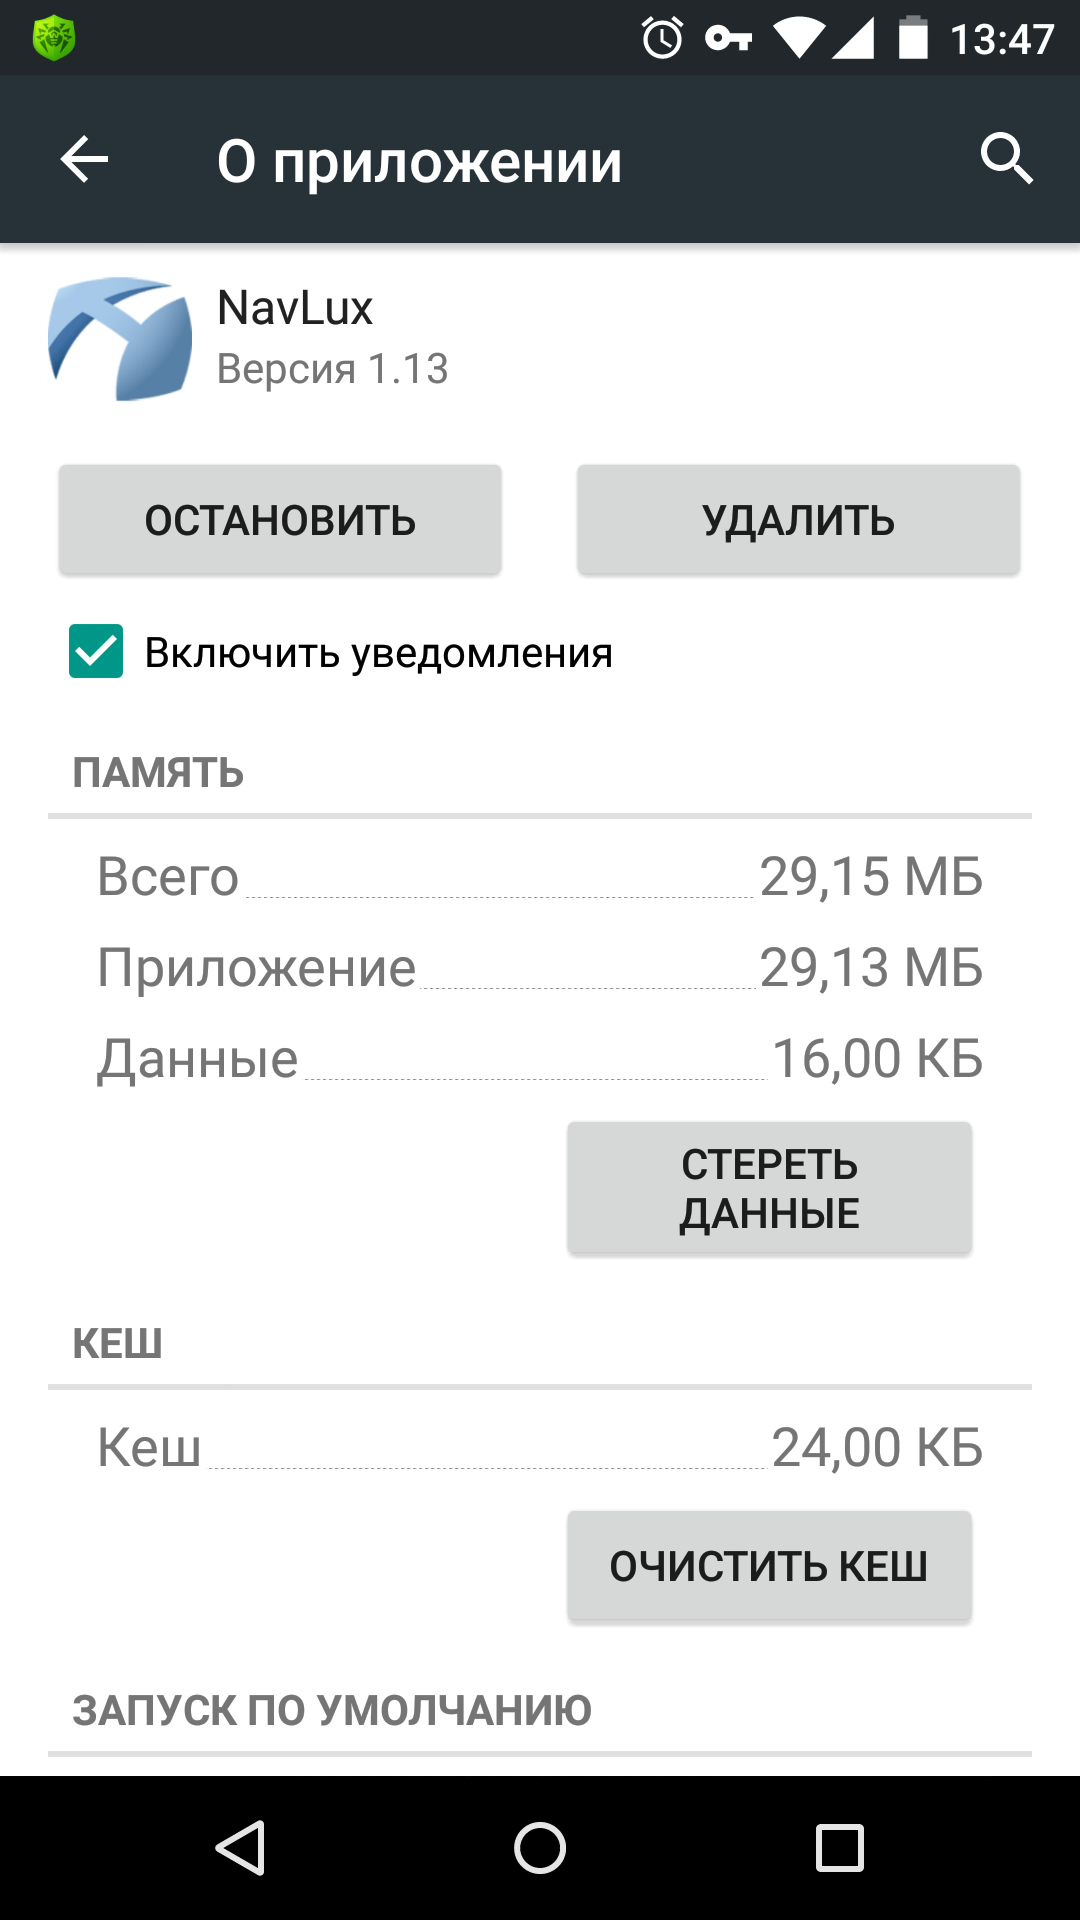Tap the ЗАПУСК ПО УМОЛЧАНИЮ section header
1080x1920 pixels.
(x=332, y=1711)
